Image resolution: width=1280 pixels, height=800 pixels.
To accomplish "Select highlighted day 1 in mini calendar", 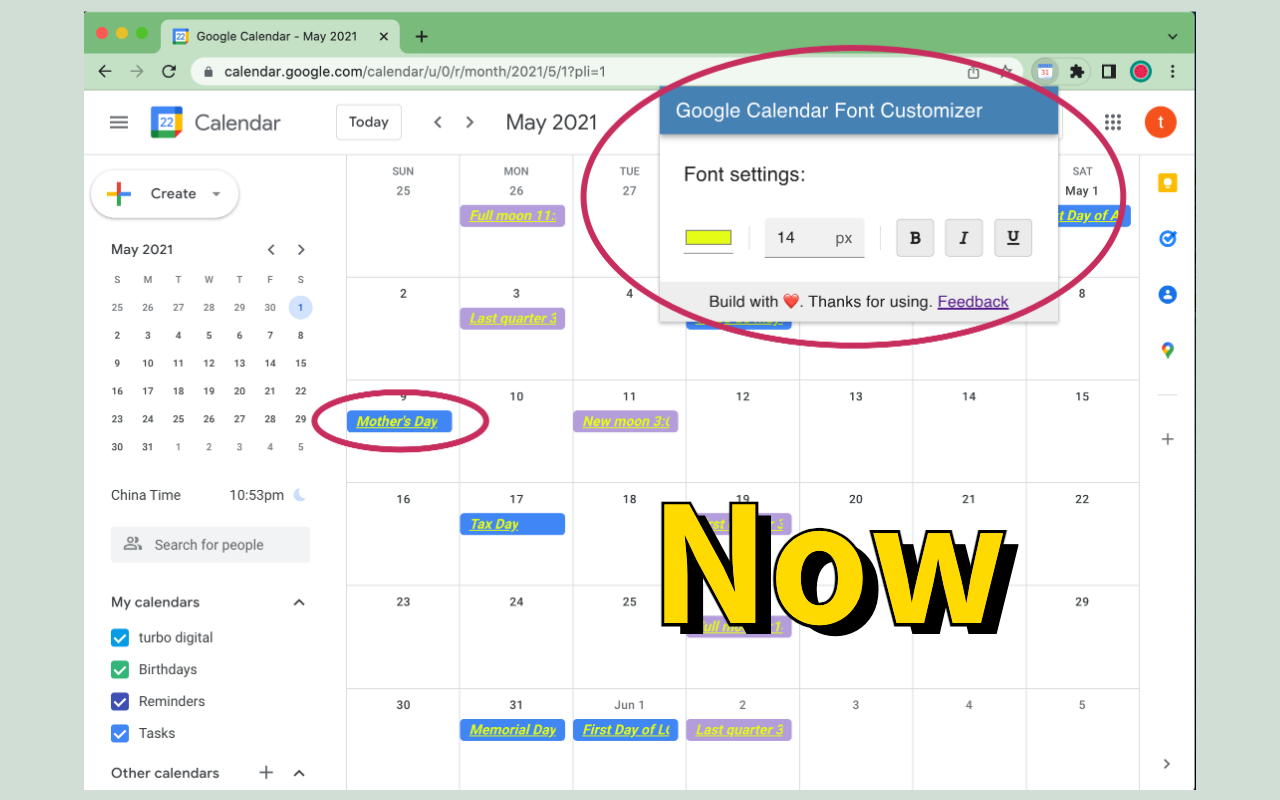I will pyautogui.click(x=301, y=307).
